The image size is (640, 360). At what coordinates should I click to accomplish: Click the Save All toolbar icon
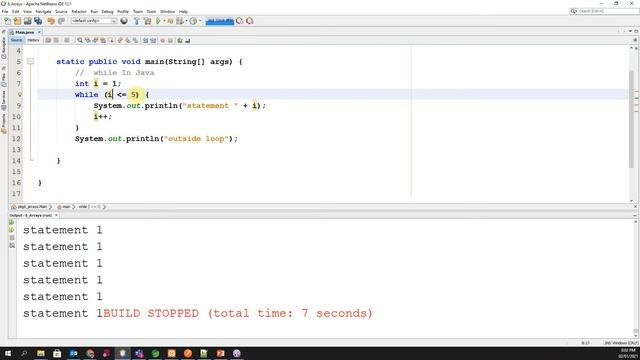point(38,21)
